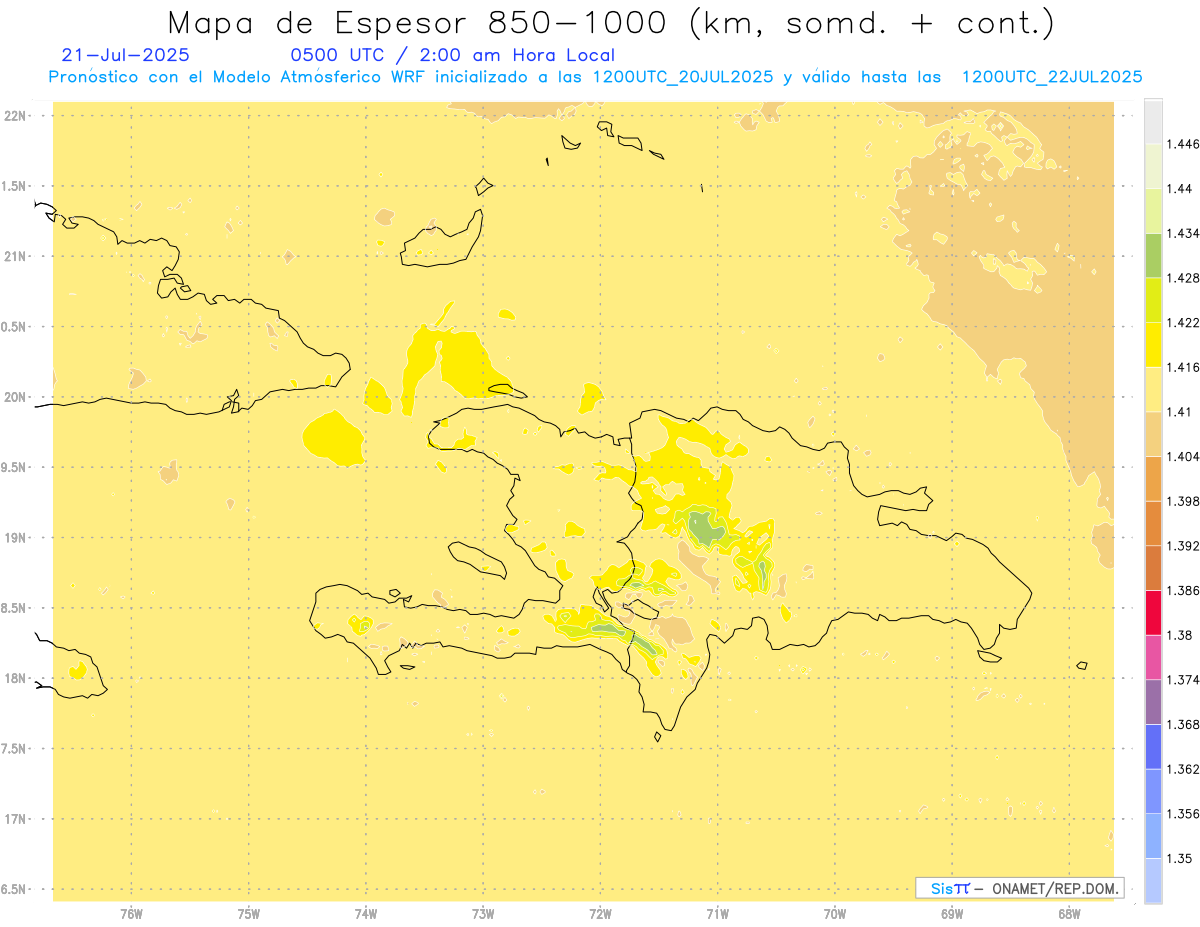Image resolution: width=1200 pixels, height=927 pixels.
Task: Select the date label "21-Jul-2025"
Action: click(125, 56)
